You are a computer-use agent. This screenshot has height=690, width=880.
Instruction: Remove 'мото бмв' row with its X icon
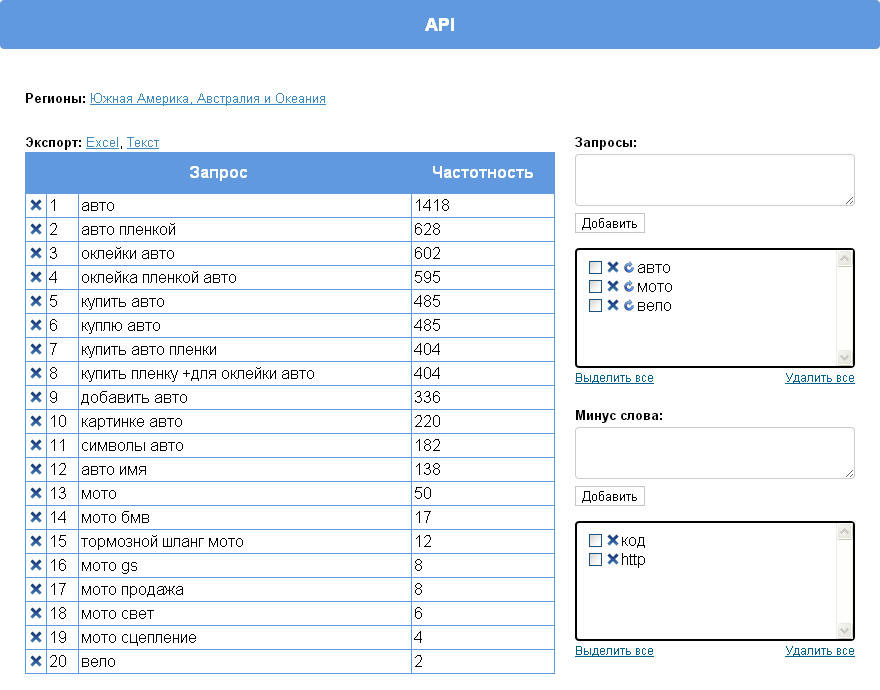click(x=36, y=517)
